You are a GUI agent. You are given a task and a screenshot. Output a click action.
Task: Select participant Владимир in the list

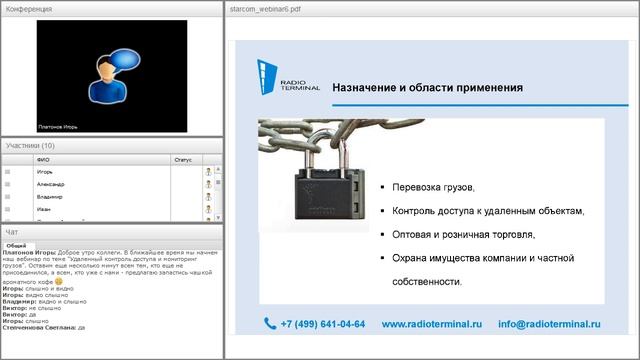pyautogui.click(x=49, y=197)
